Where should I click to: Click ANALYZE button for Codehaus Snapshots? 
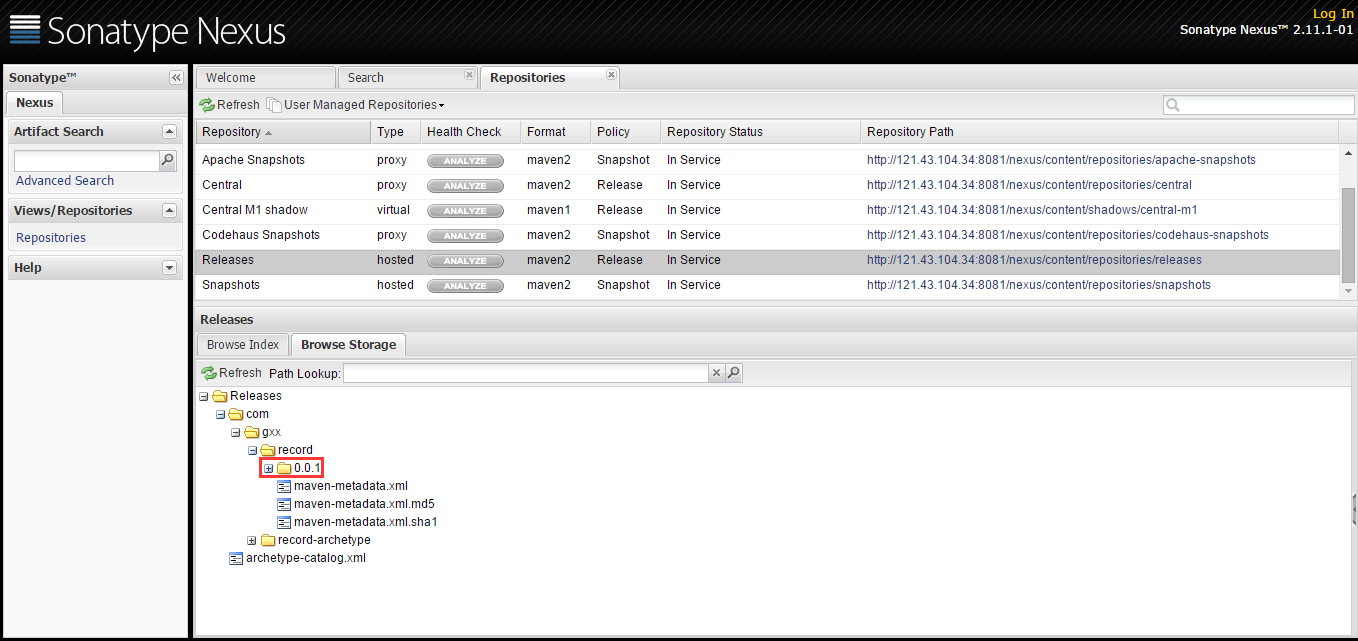(x=465, y=235)
